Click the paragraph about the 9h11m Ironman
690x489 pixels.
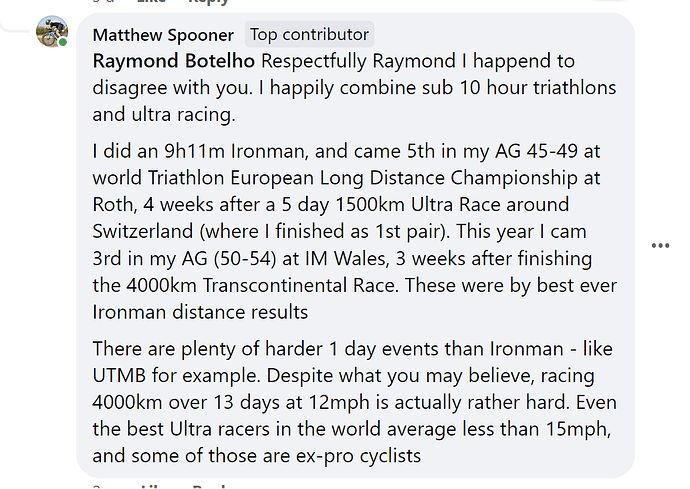[x=355, y=232]
